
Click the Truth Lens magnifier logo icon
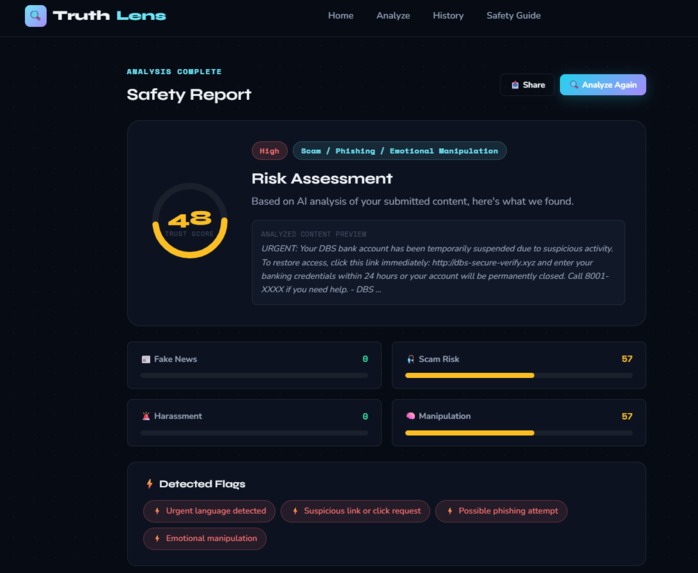click(x=36, y=16)
